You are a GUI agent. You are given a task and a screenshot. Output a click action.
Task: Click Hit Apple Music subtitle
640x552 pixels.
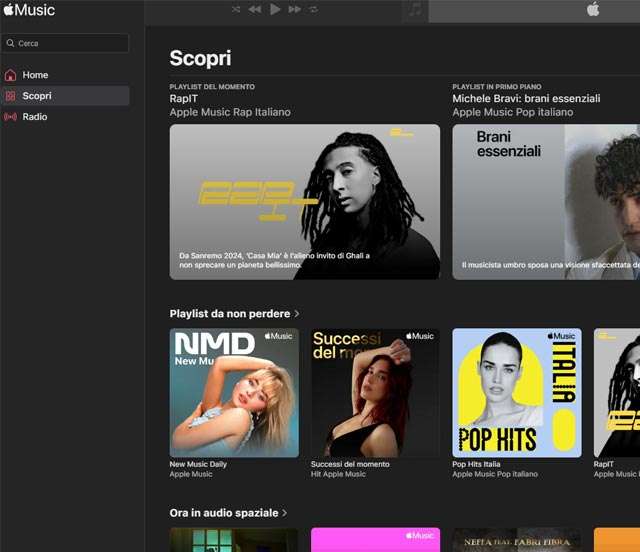coord(338,474)
